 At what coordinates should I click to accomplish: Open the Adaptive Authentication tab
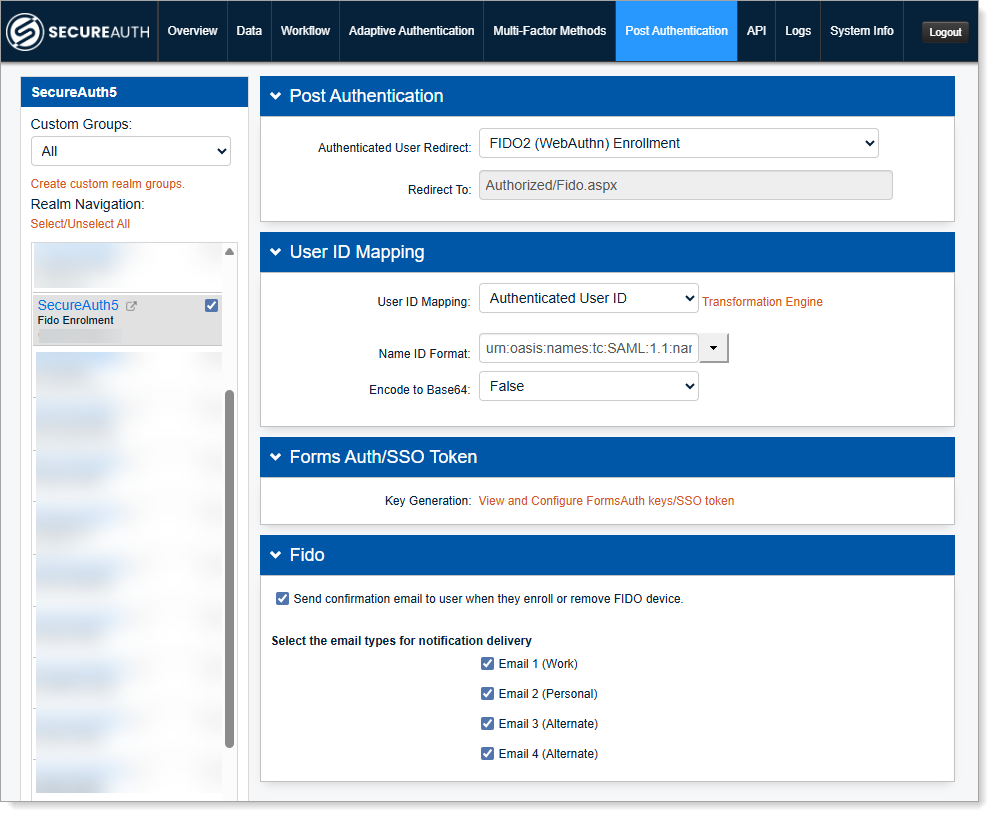(411, 31)
